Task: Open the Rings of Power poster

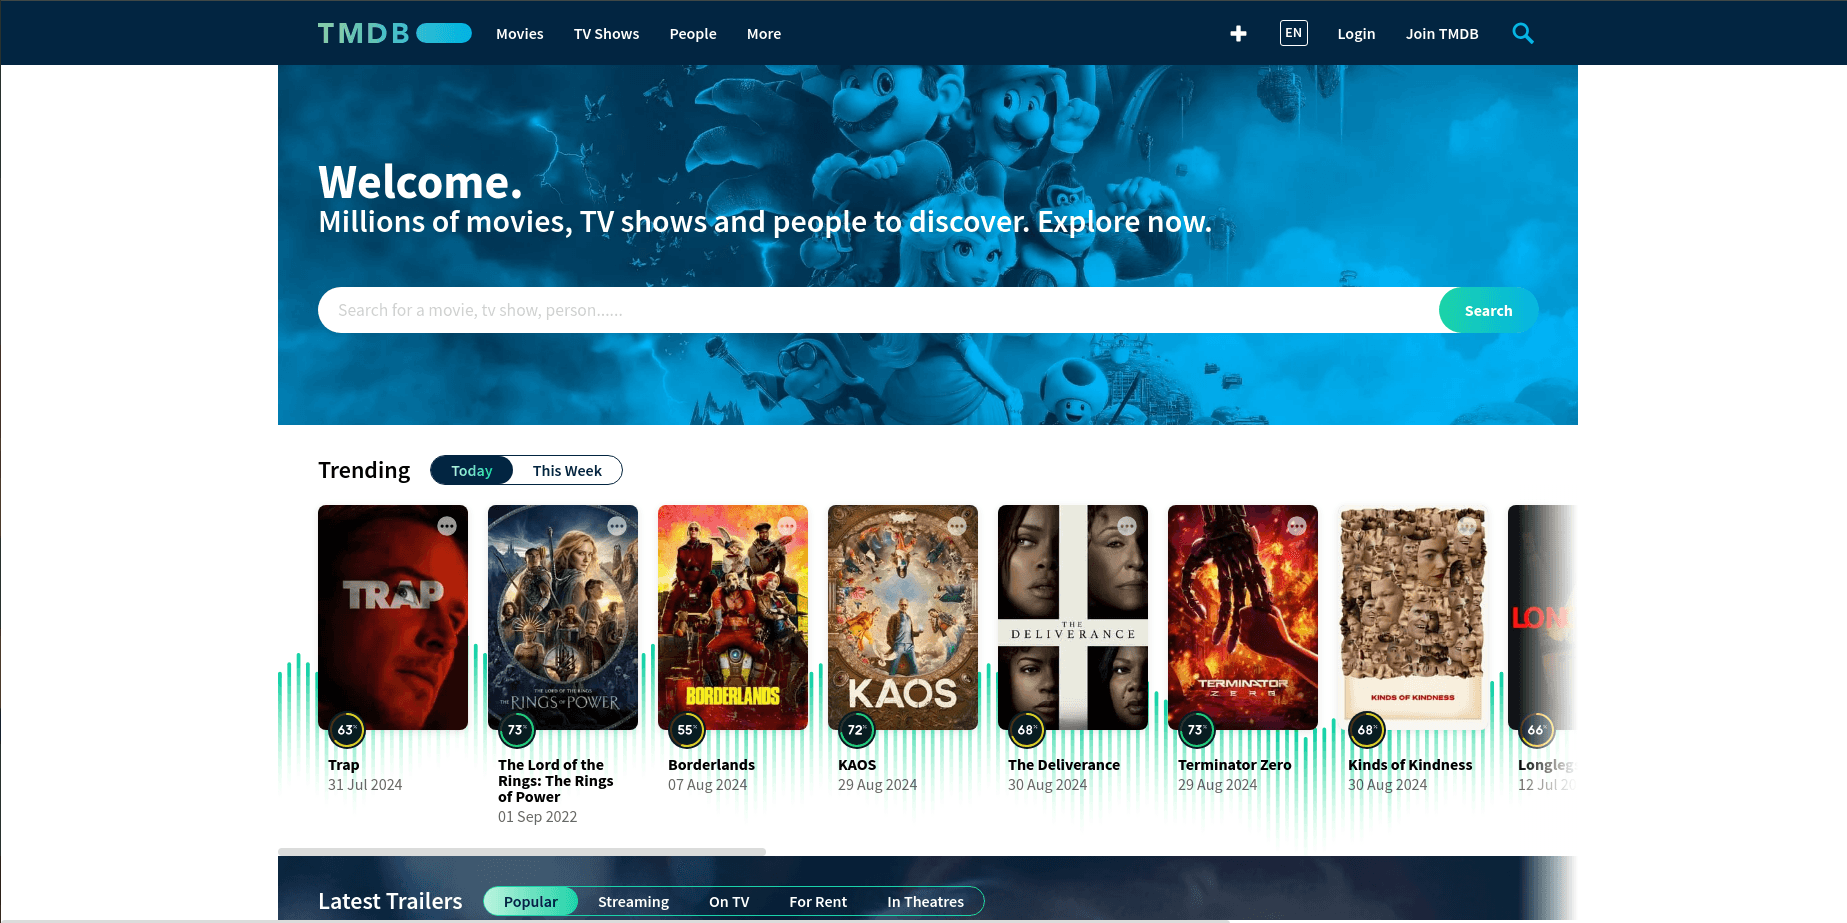Action: point(563,617)
